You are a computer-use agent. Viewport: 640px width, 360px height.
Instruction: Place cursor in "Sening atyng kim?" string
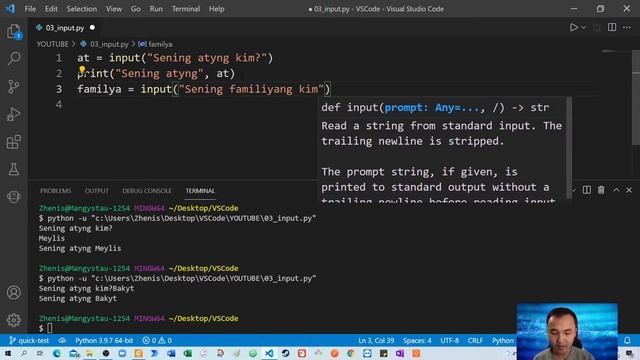click(207, 58)
